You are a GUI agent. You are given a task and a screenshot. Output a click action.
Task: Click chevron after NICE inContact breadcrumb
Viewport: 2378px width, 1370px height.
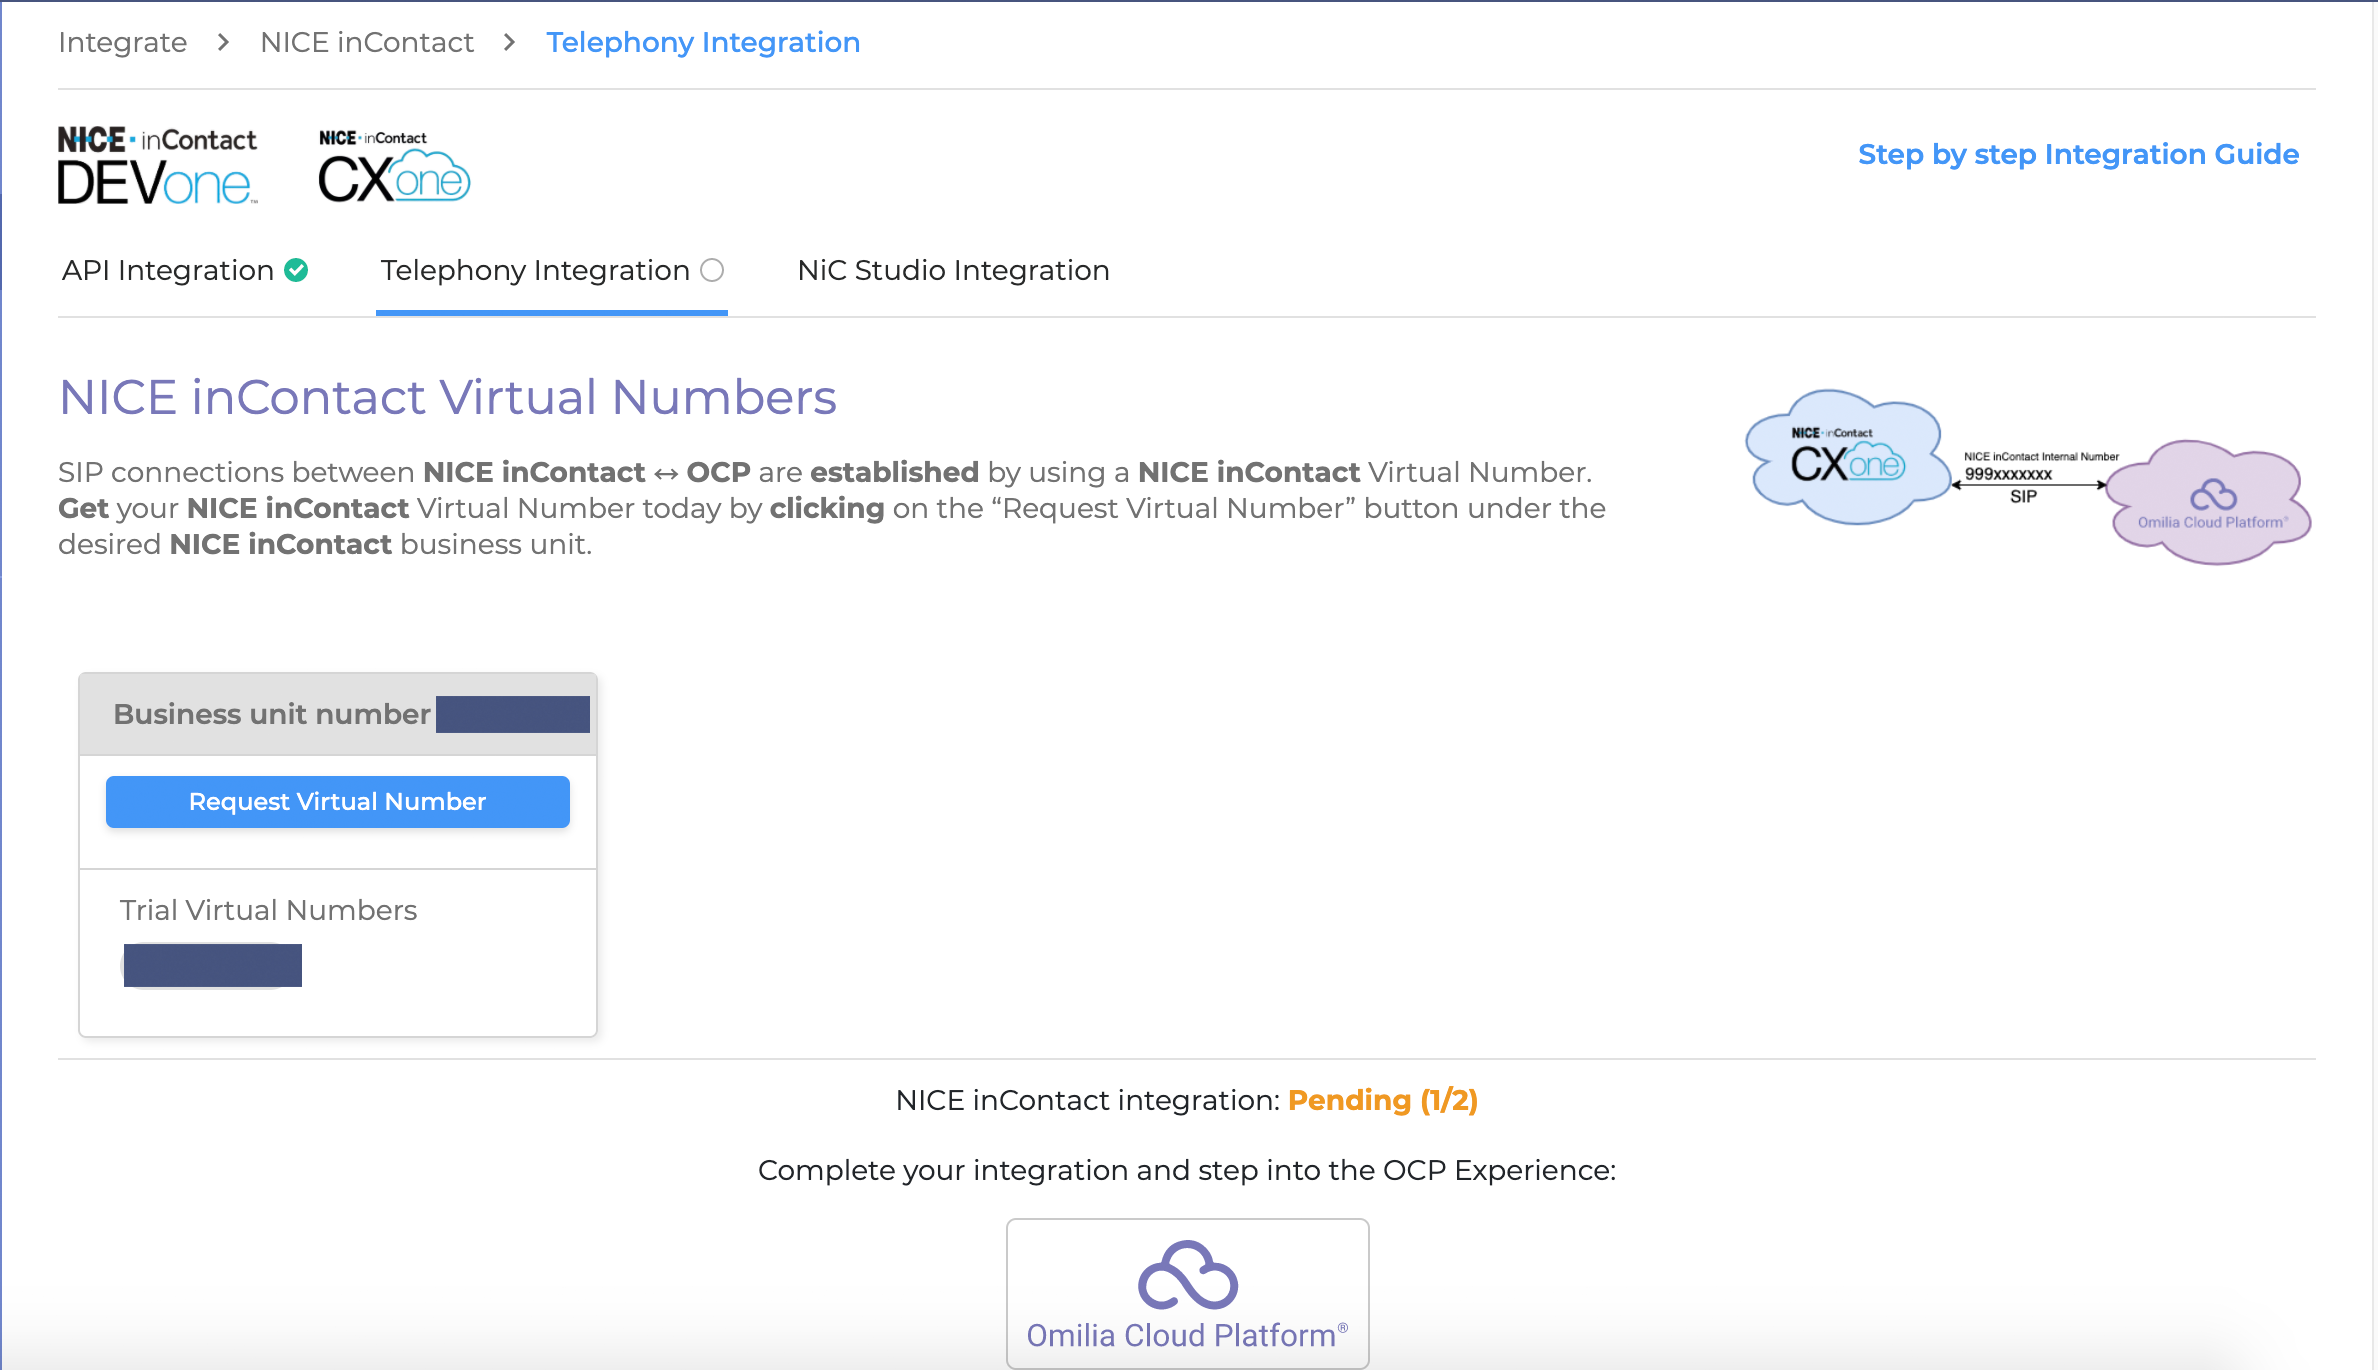tap(510, 42)
